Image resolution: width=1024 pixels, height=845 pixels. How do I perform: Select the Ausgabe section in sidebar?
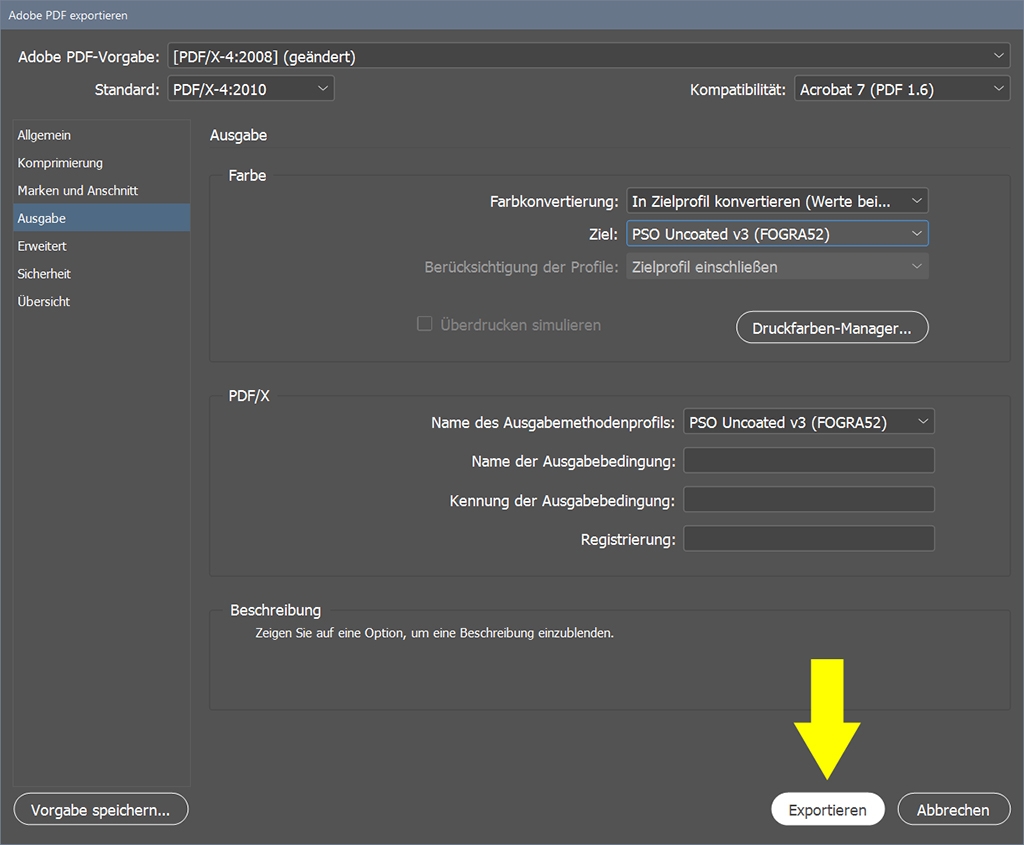coord(42,218)
